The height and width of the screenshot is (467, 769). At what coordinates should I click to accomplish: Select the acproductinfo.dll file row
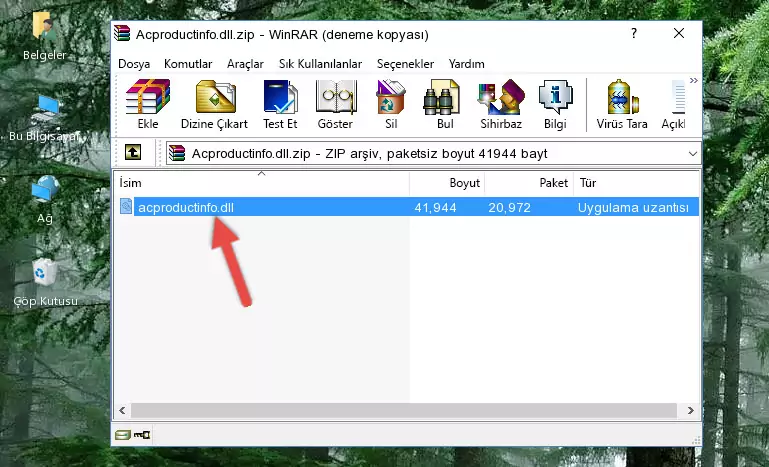click(407, 207)
